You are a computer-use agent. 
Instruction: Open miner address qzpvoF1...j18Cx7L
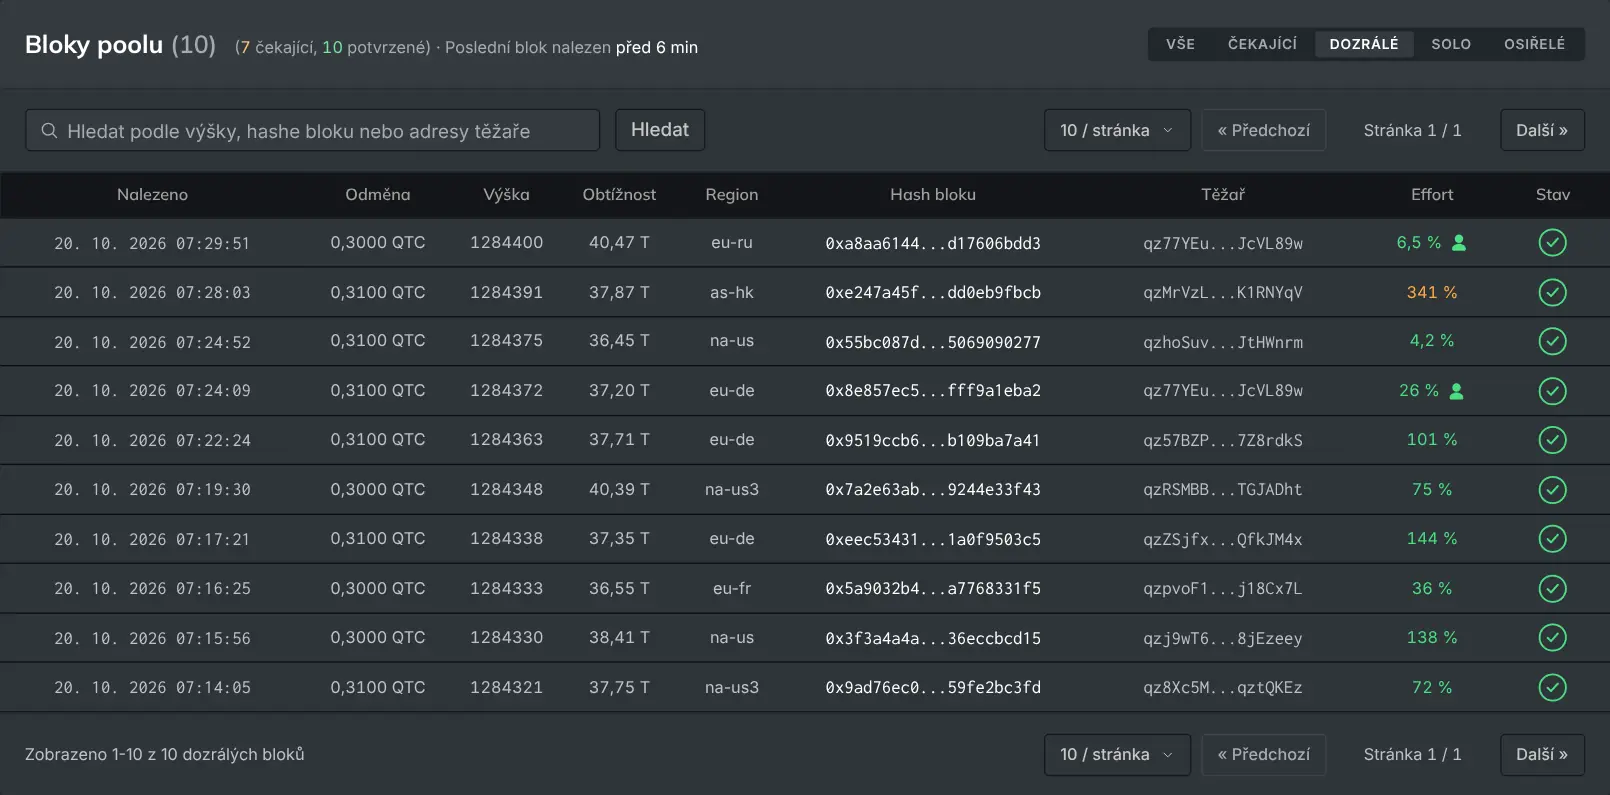tap(1223, 589)
